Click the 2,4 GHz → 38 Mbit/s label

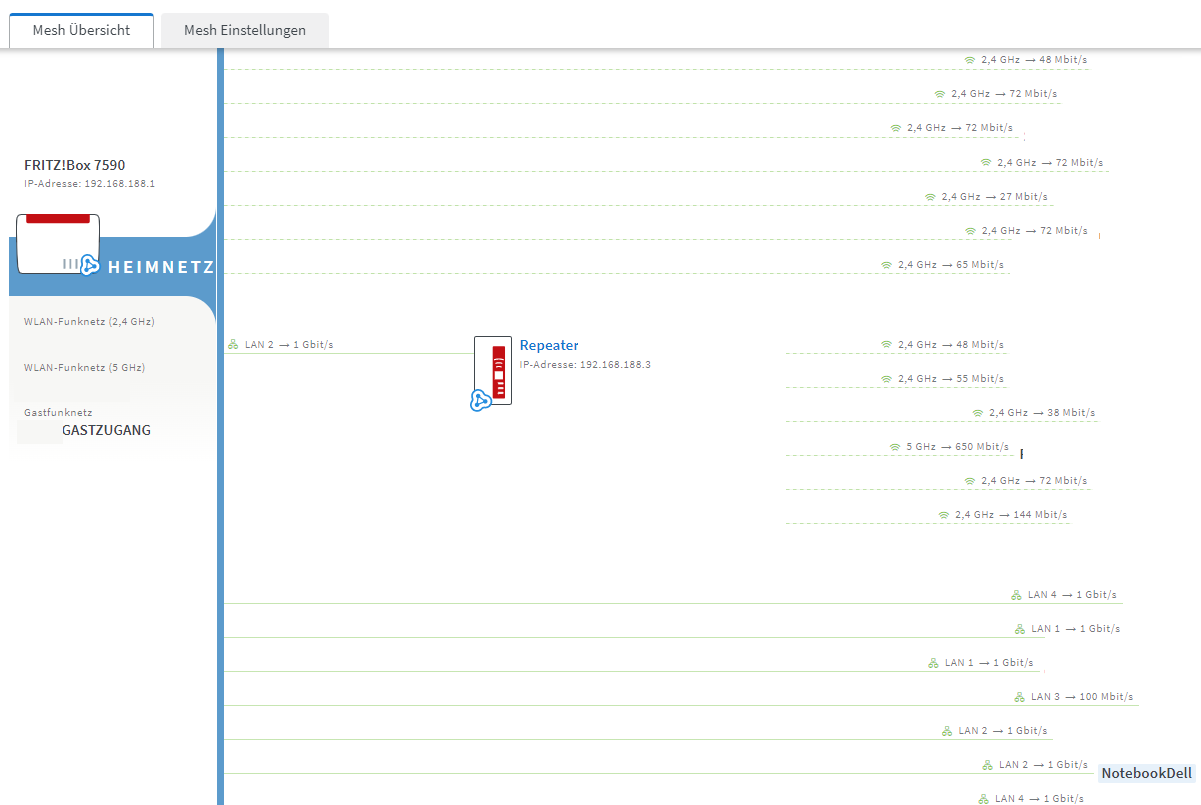[x=1043, y=413]
